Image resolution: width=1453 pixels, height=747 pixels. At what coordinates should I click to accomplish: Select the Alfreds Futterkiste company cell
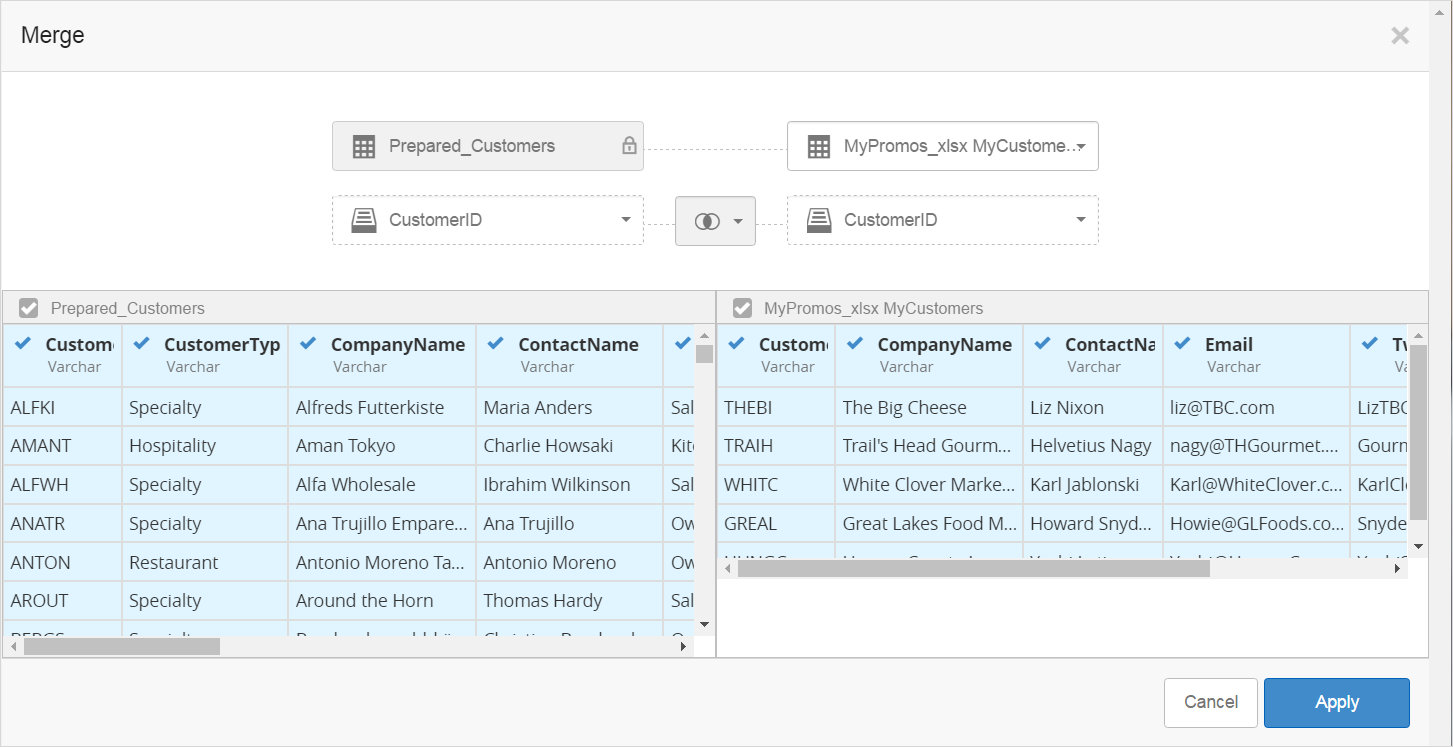click(370, 408)
